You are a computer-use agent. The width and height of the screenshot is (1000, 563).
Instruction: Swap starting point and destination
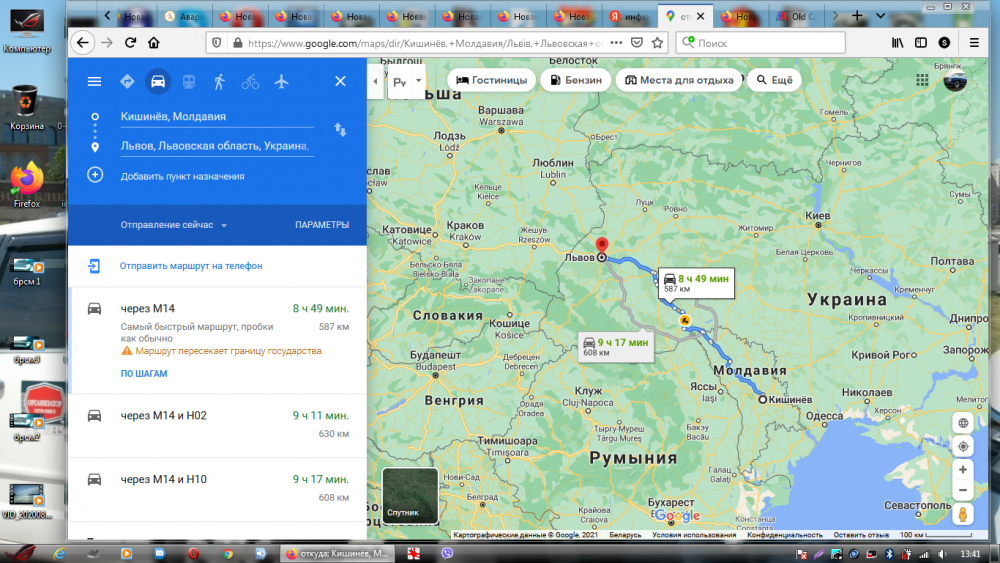tap(340, 130)
